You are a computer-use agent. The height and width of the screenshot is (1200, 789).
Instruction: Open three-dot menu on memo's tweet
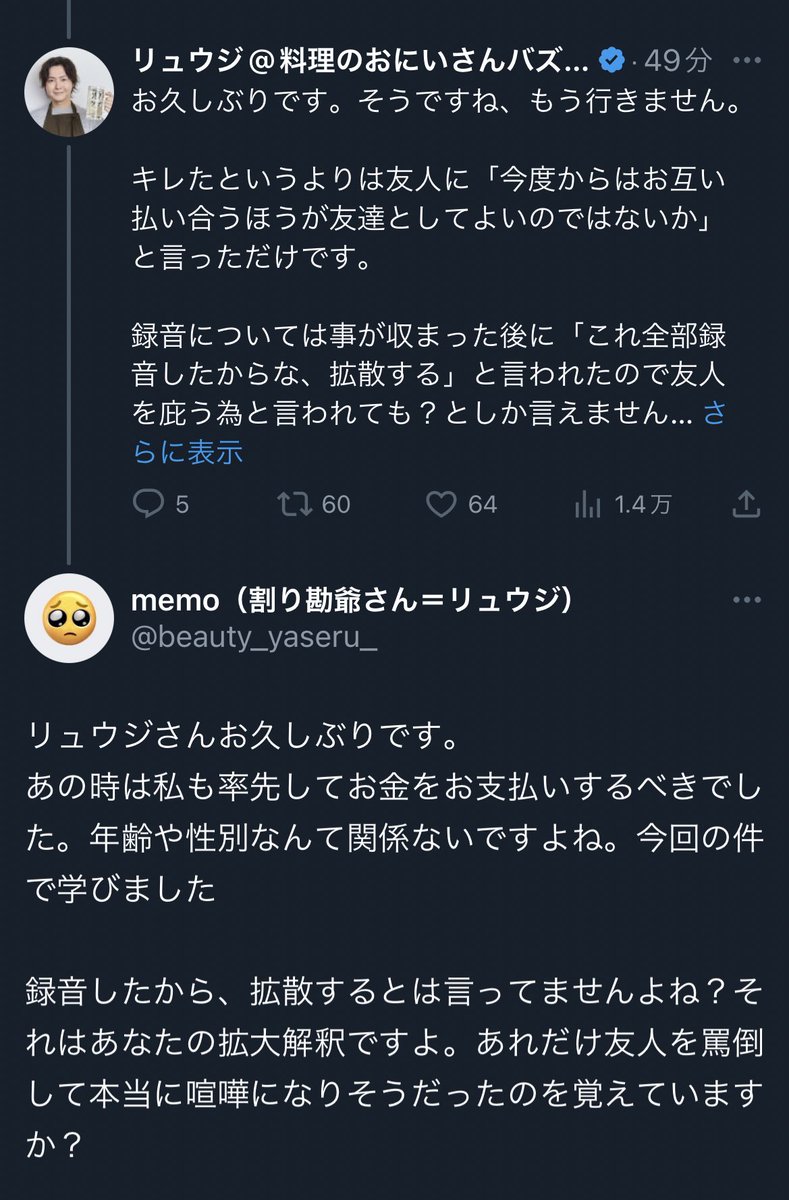click(746, 600)
